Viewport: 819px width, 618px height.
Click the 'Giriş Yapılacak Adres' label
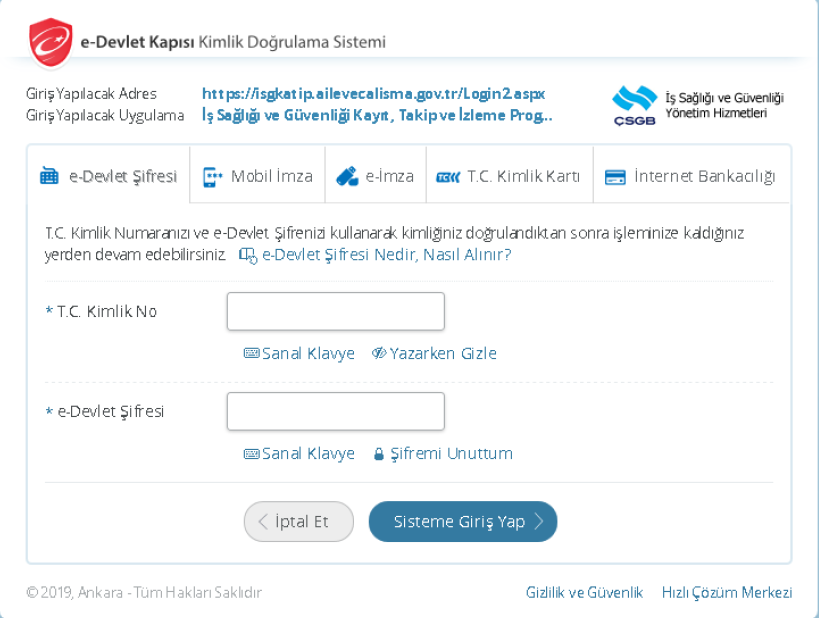[91, 94]
